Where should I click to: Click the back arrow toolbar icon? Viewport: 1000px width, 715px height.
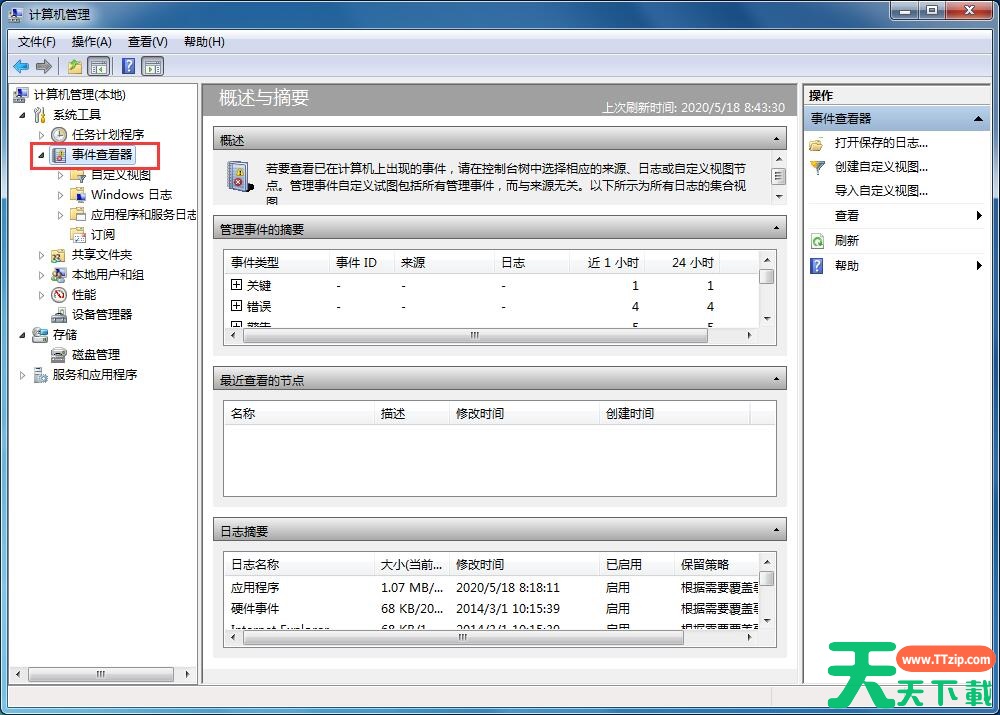(21, 66)
